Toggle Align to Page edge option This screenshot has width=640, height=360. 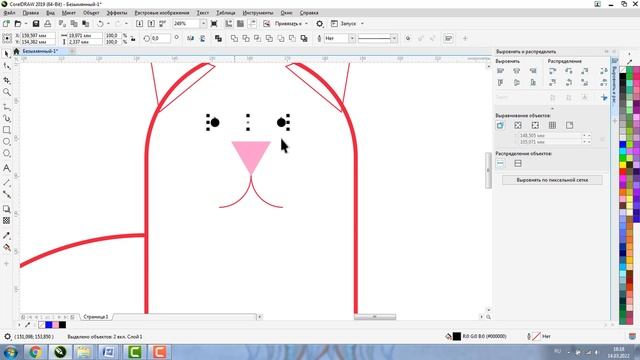pos(518,125)
